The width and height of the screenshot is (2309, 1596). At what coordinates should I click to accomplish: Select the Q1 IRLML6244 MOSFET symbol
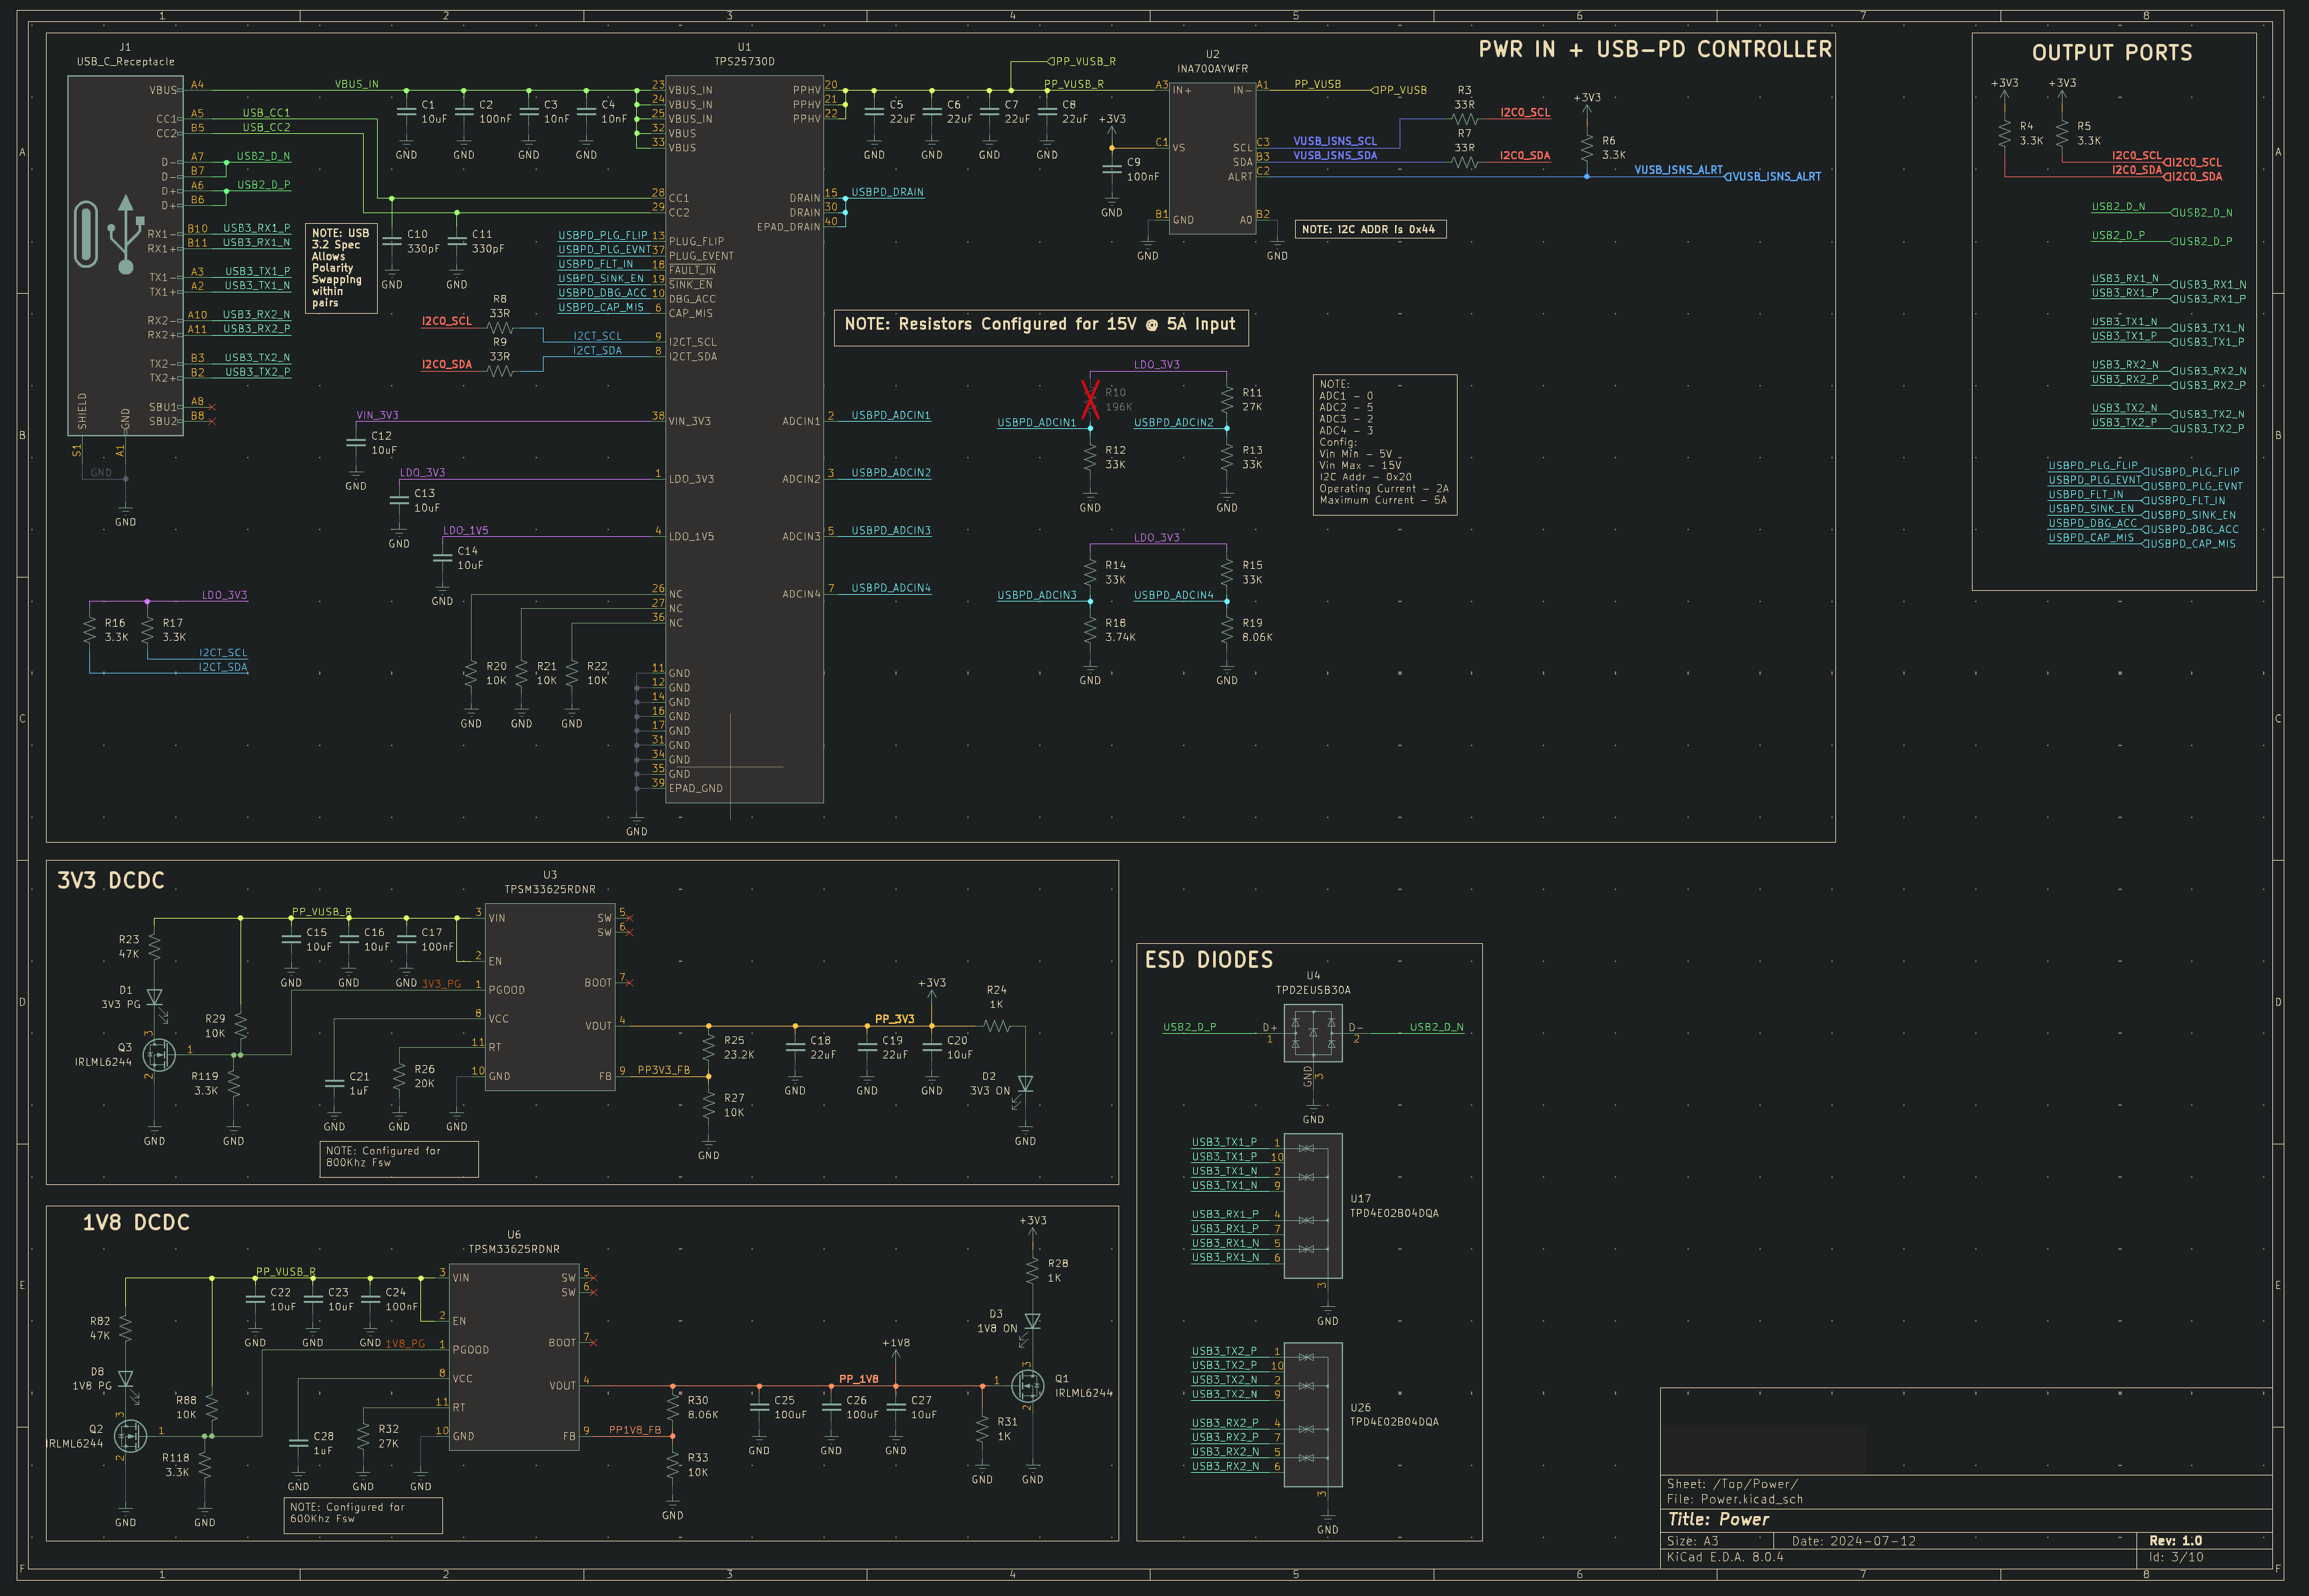point(1028,1386)
